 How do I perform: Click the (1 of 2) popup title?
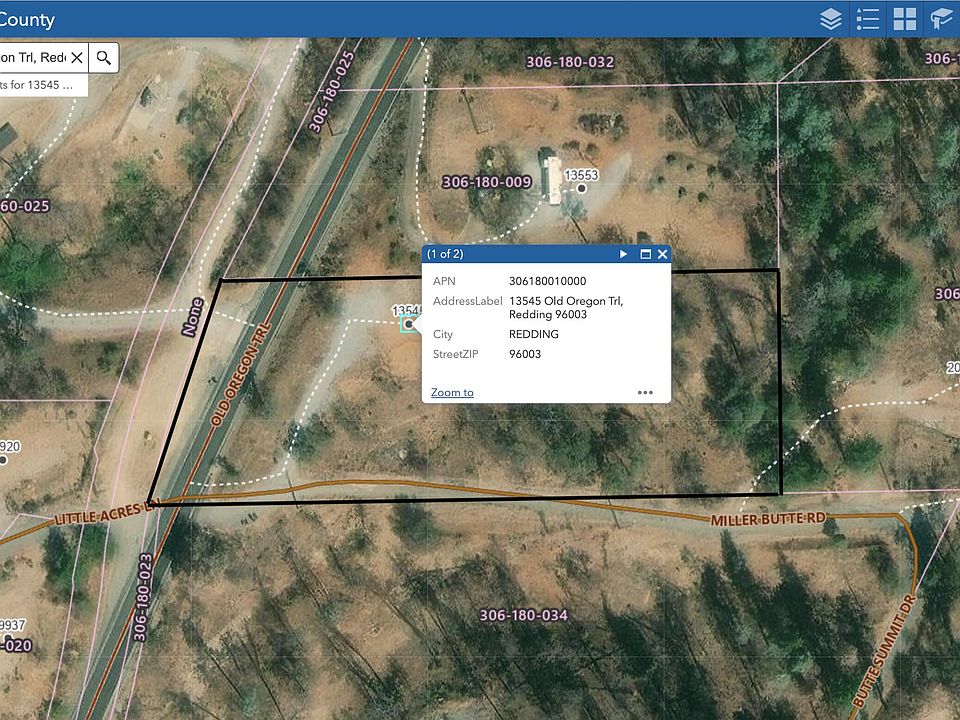click(x=445, y=254)
